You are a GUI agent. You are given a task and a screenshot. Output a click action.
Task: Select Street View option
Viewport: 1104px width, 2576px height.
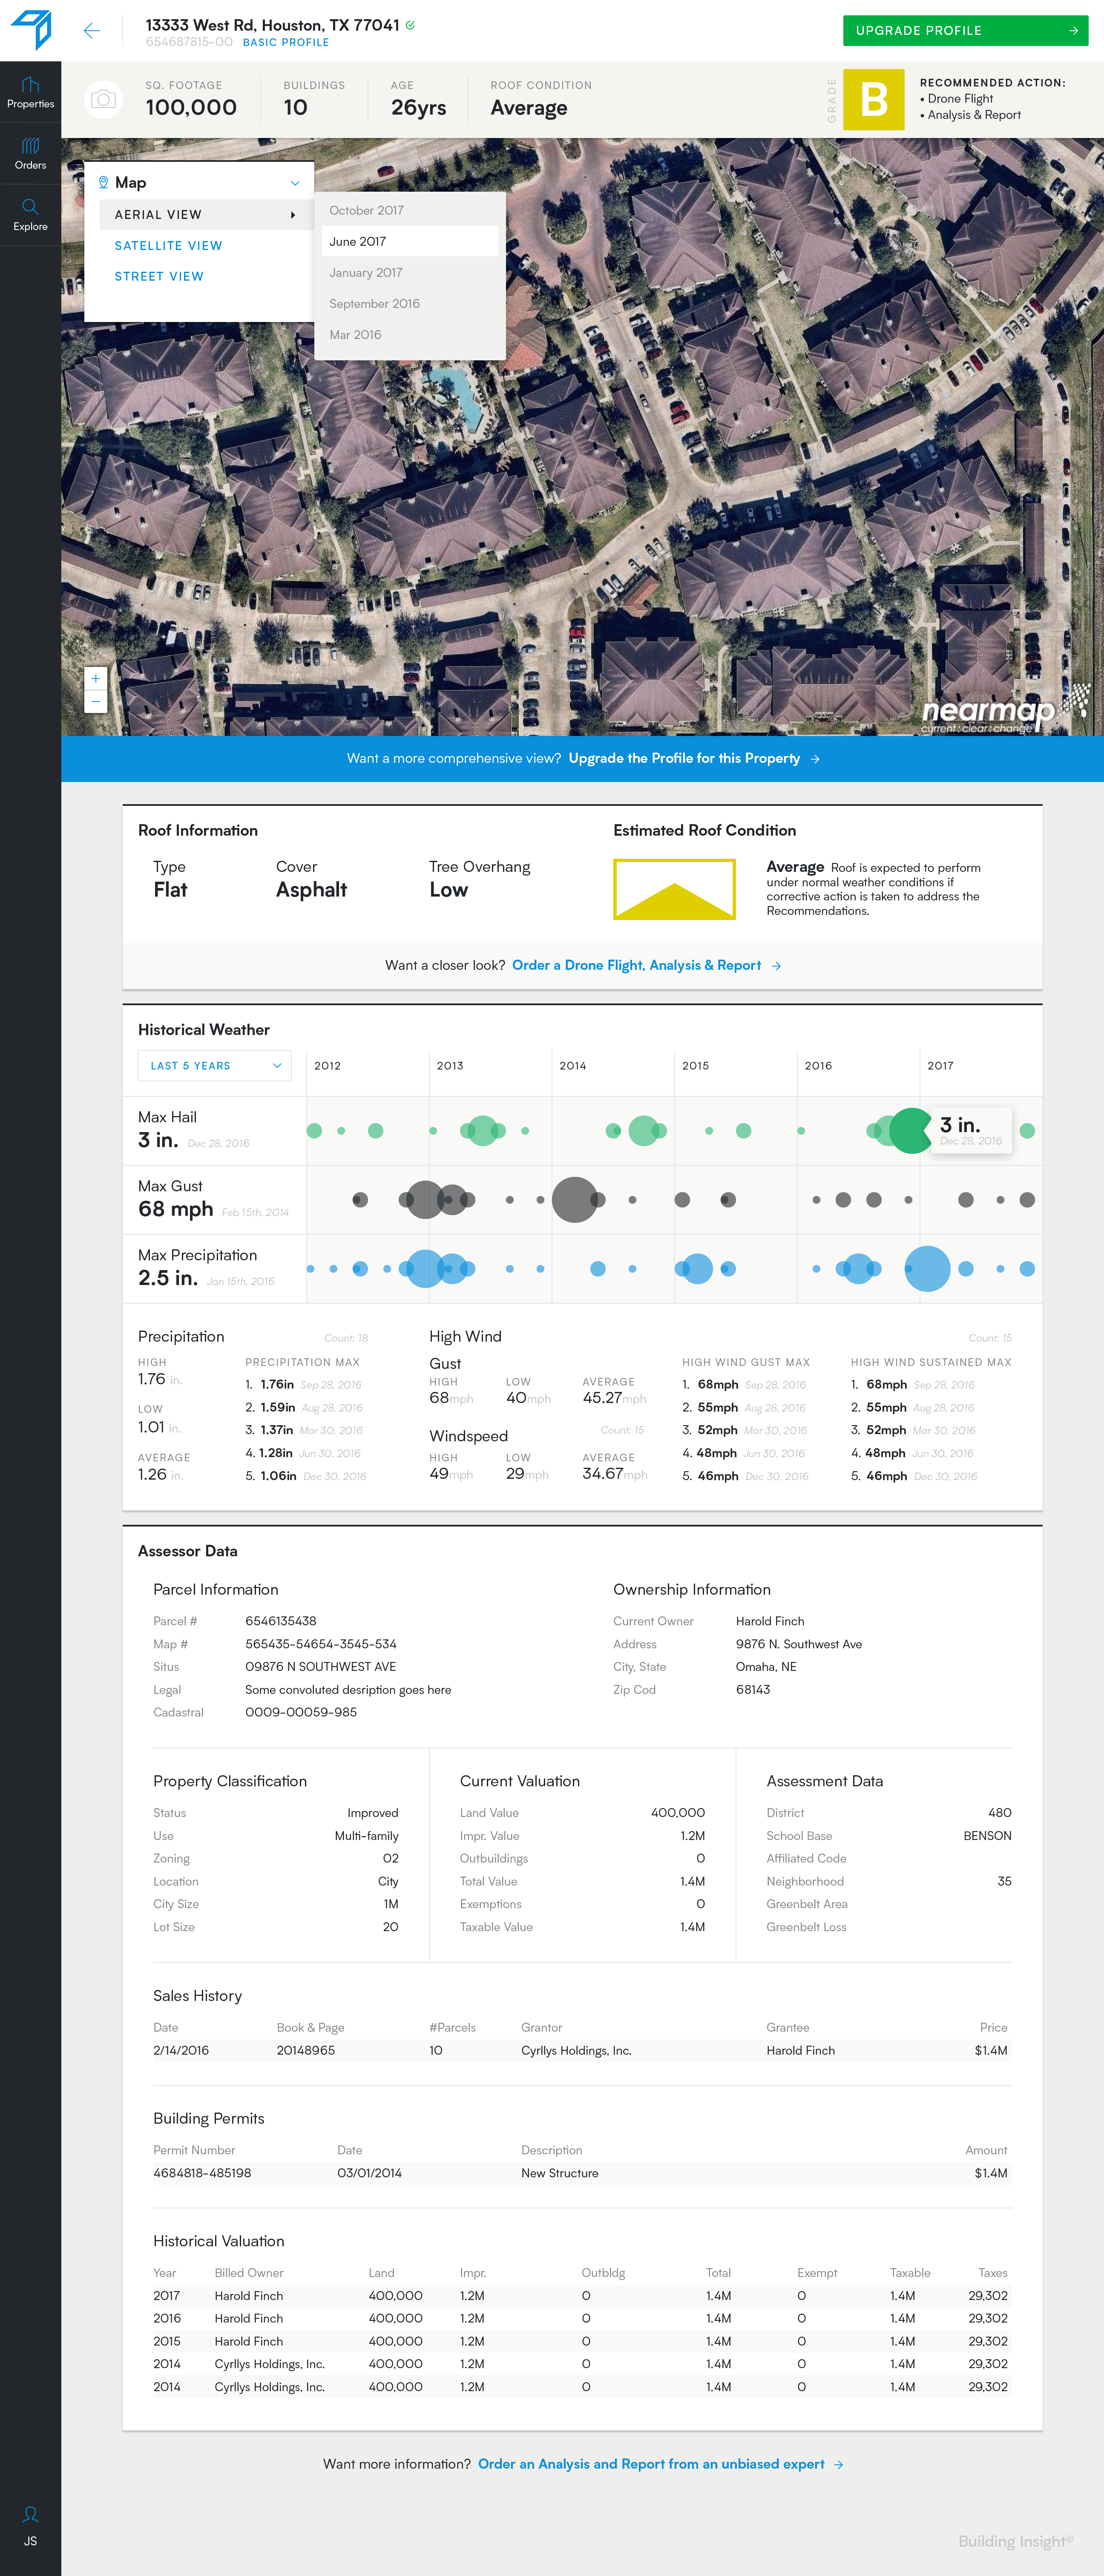point(159,277)
